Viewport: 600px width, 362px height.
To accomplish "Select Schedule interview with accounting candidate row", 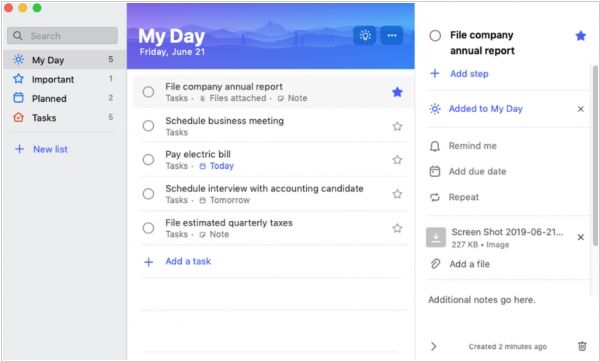I will coord(273,194).
